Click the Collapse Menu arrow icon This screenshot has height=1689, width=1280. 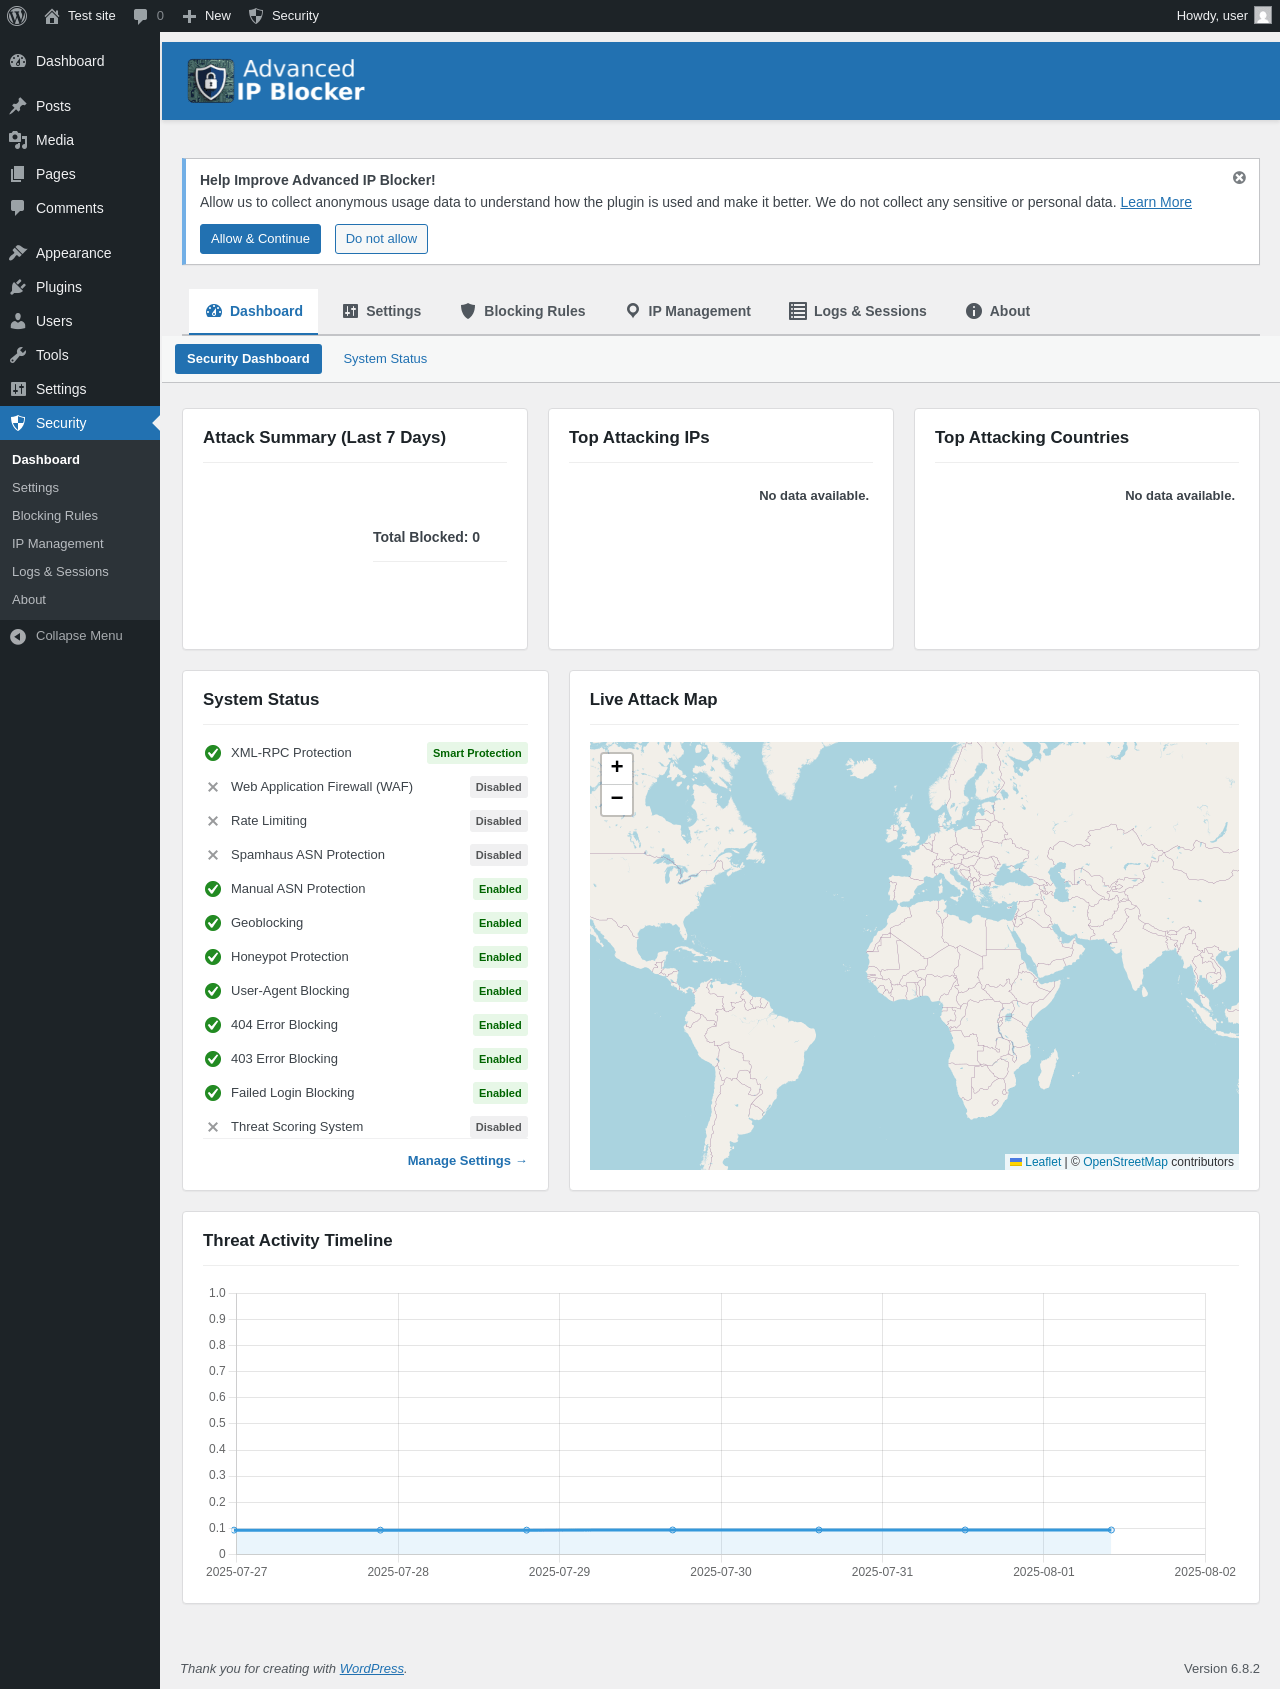click(18, 636)
